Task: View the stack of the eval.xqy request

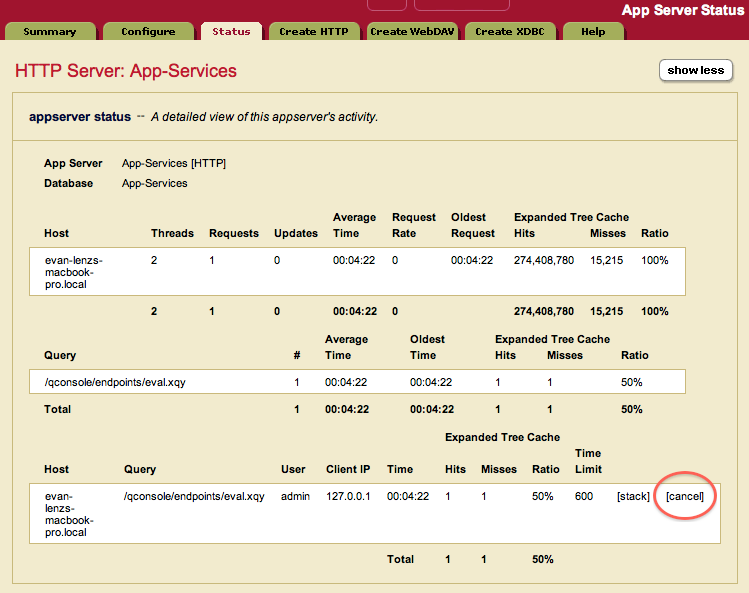Action: coord(633,496)
